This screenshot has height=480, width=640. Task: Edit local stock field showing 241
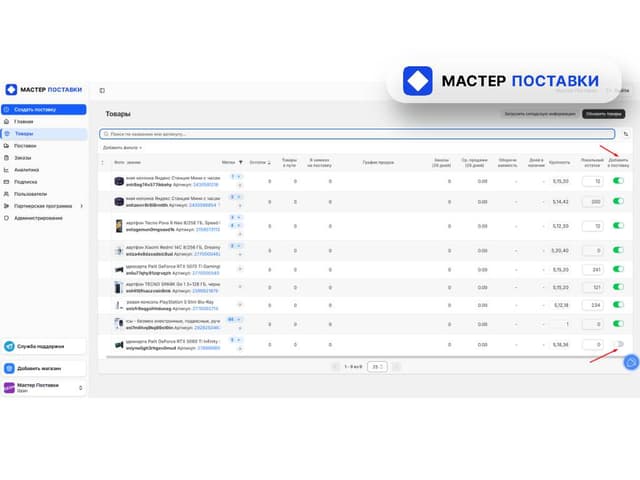tap(593, 269)
